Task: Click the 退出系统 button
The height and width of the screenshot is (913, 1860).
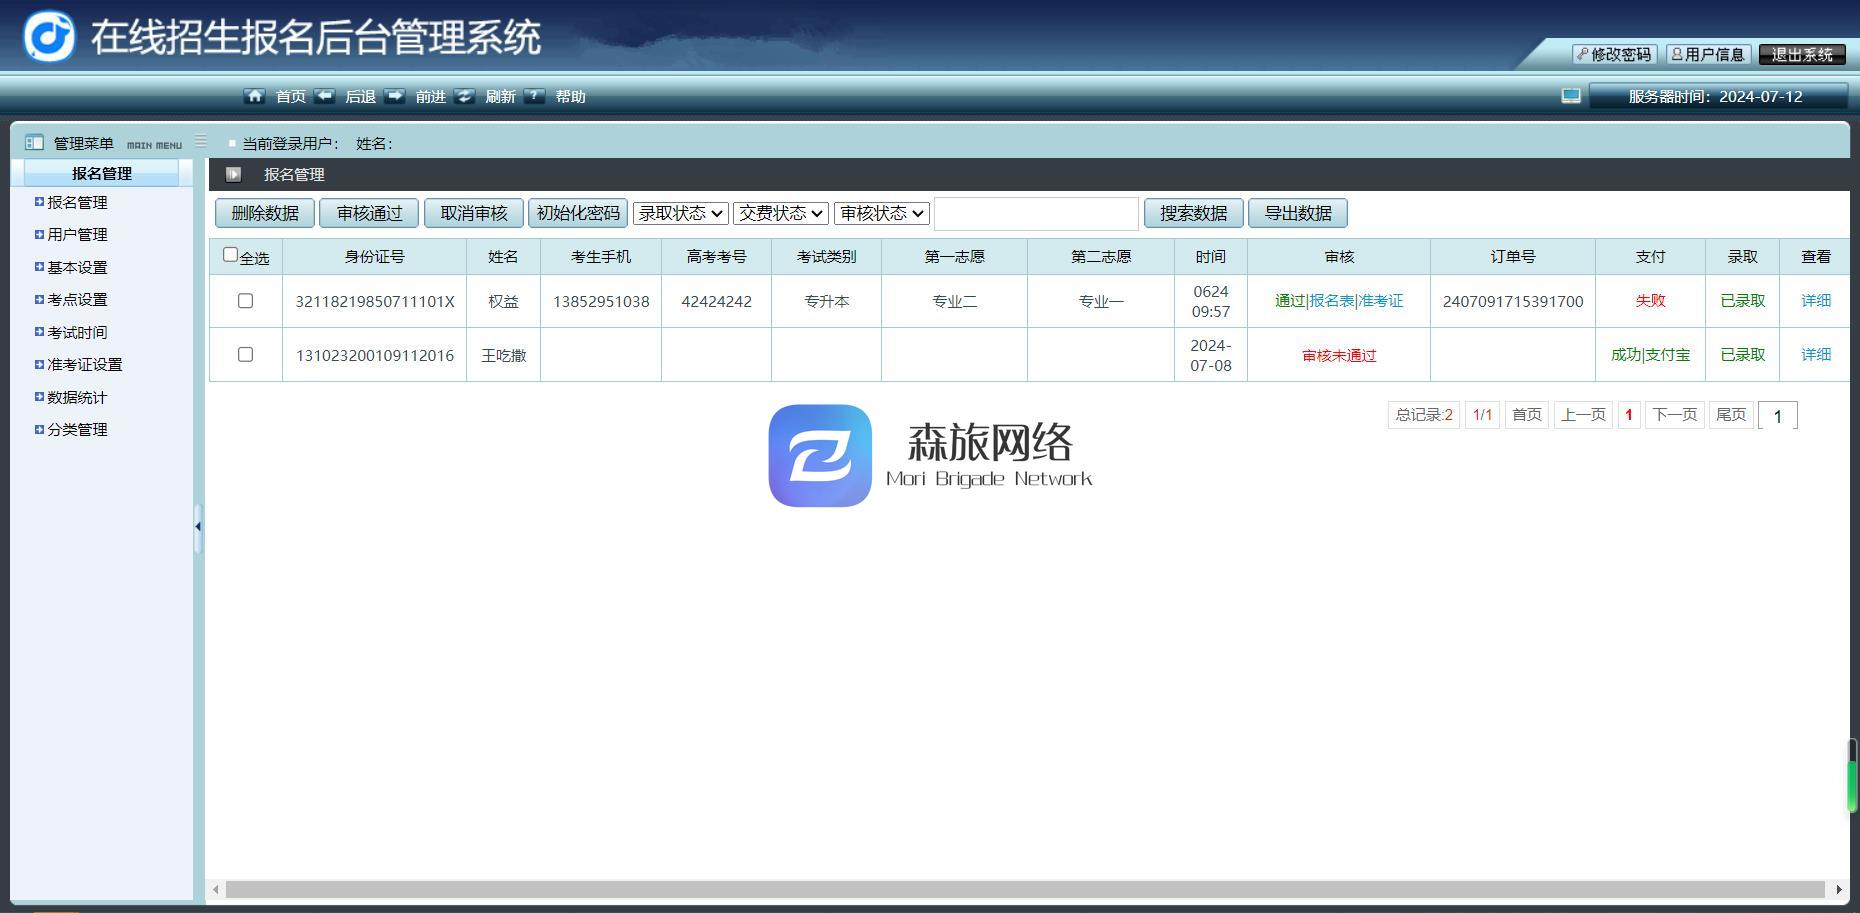Action: click(x=1802, y=54)
